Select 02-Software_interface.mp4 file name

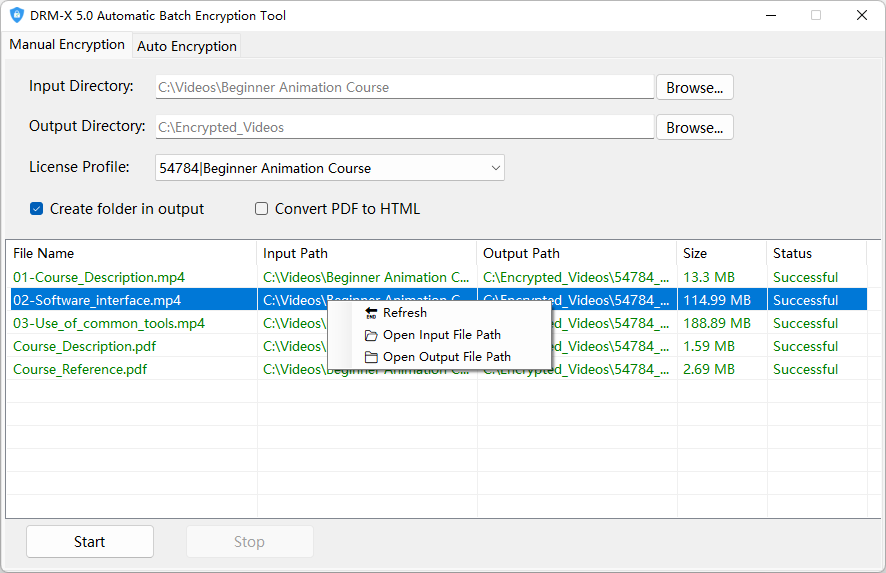tap(97, 301)
